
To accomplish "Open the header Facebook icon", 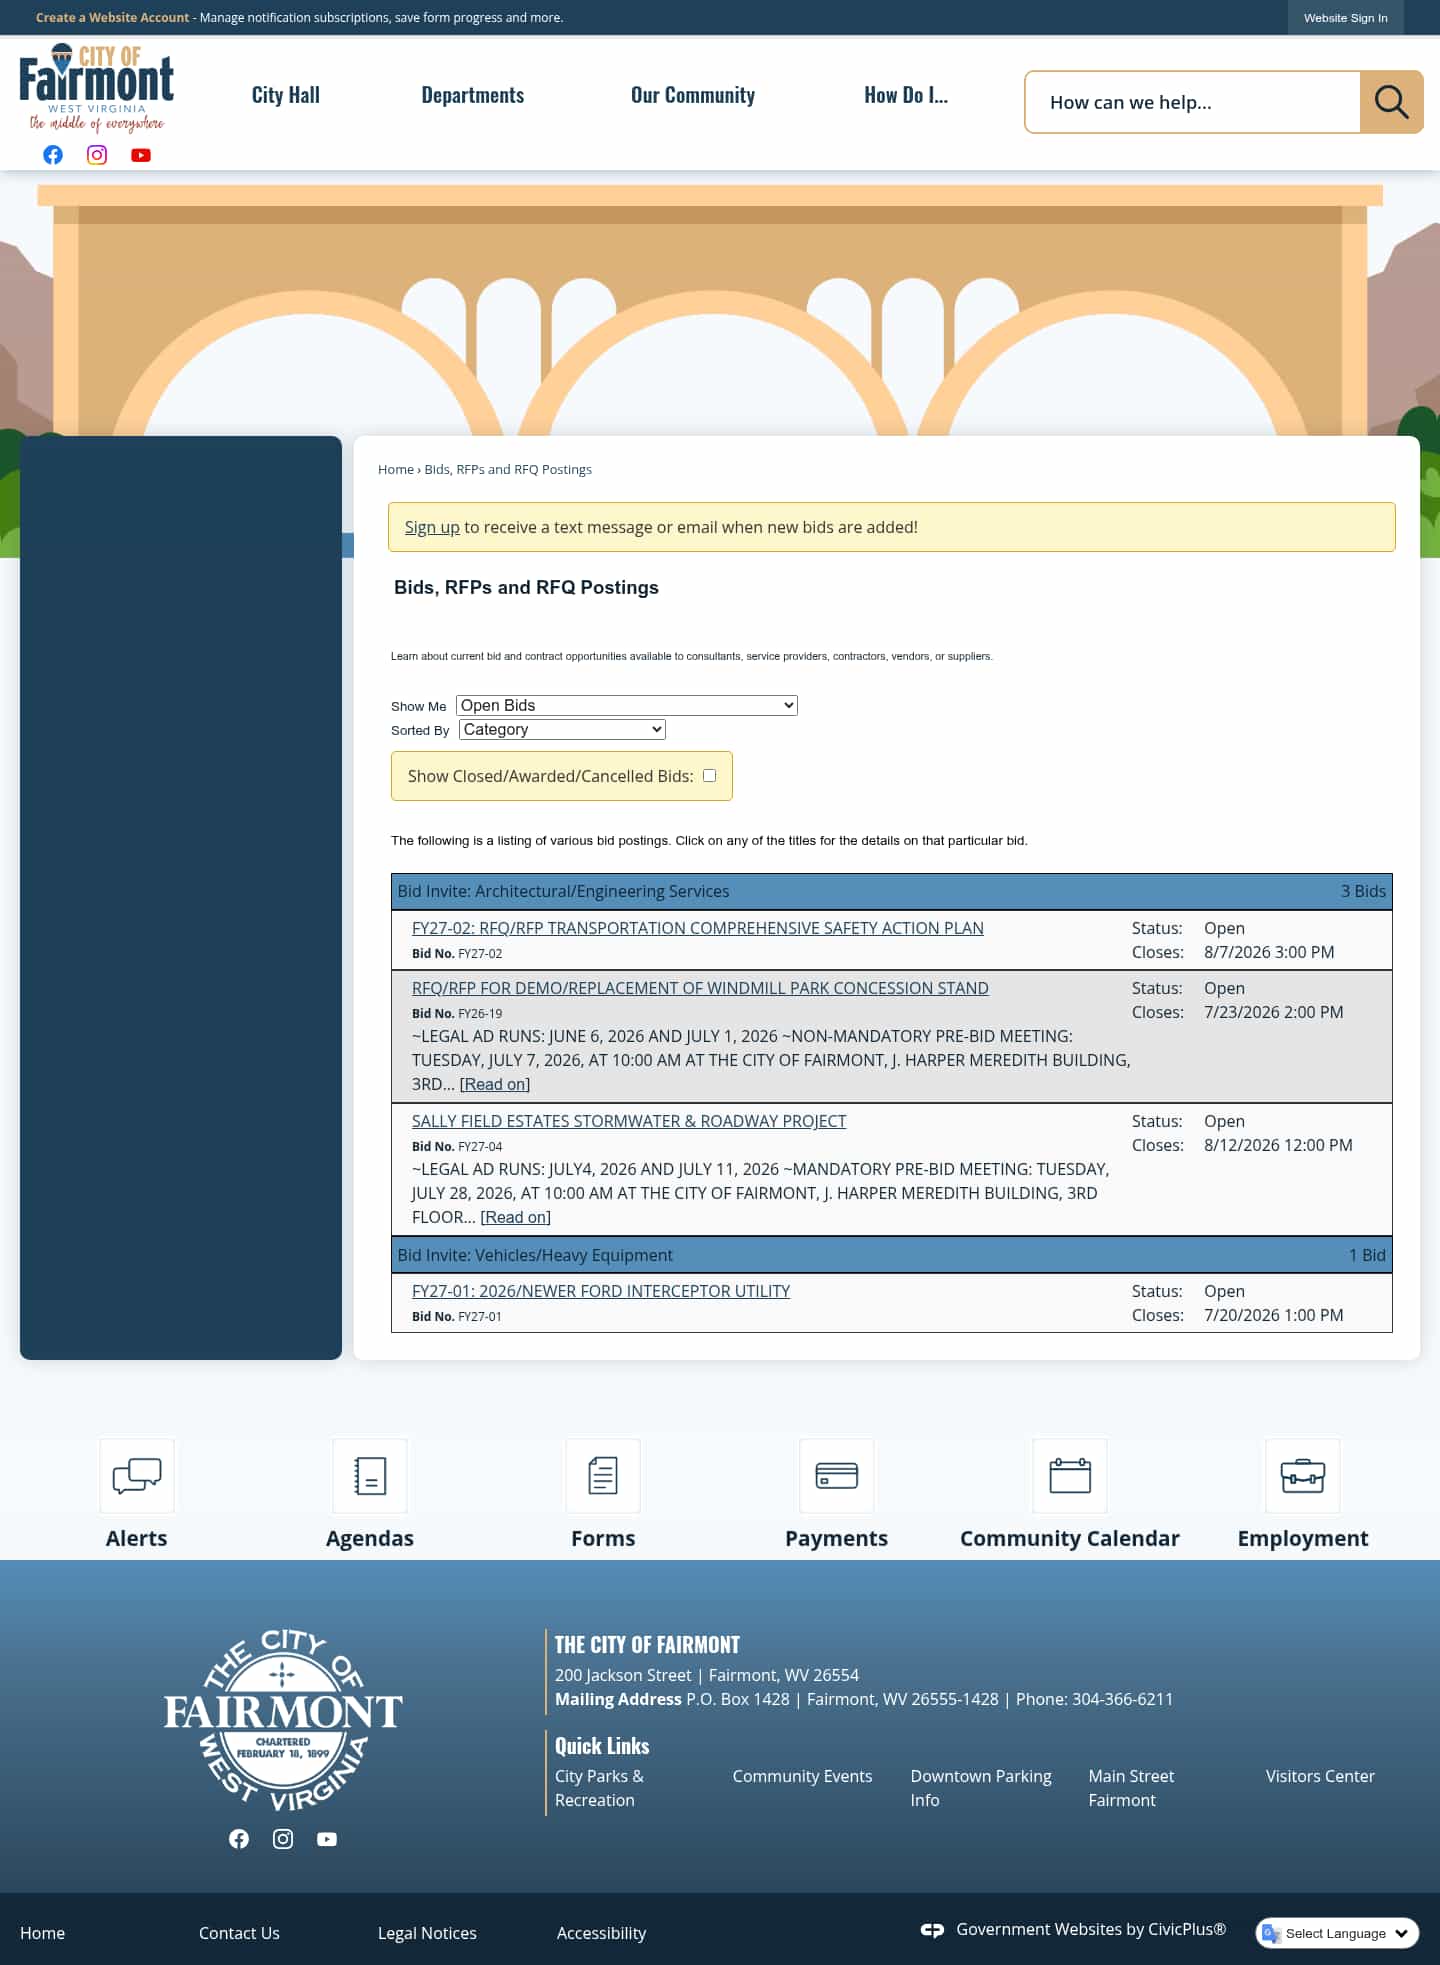I will click(x=53, y=155).
